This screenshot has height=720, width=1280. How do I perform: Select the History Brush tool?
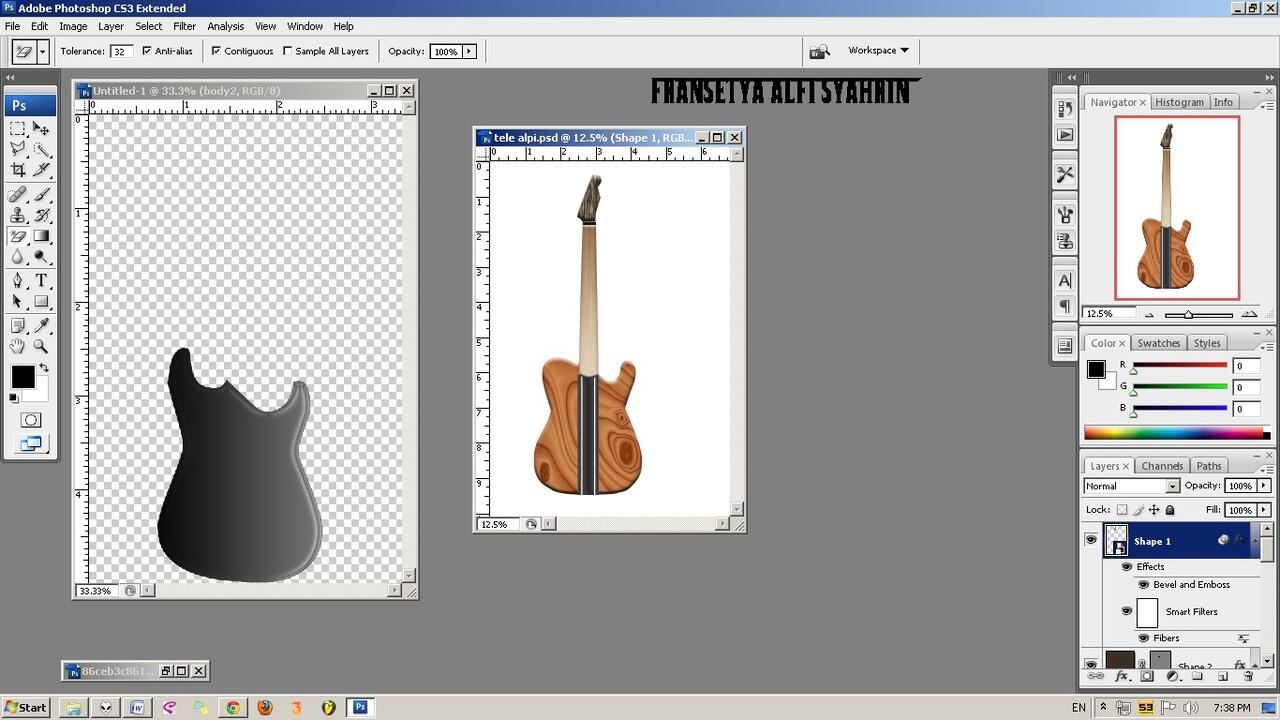42,216
